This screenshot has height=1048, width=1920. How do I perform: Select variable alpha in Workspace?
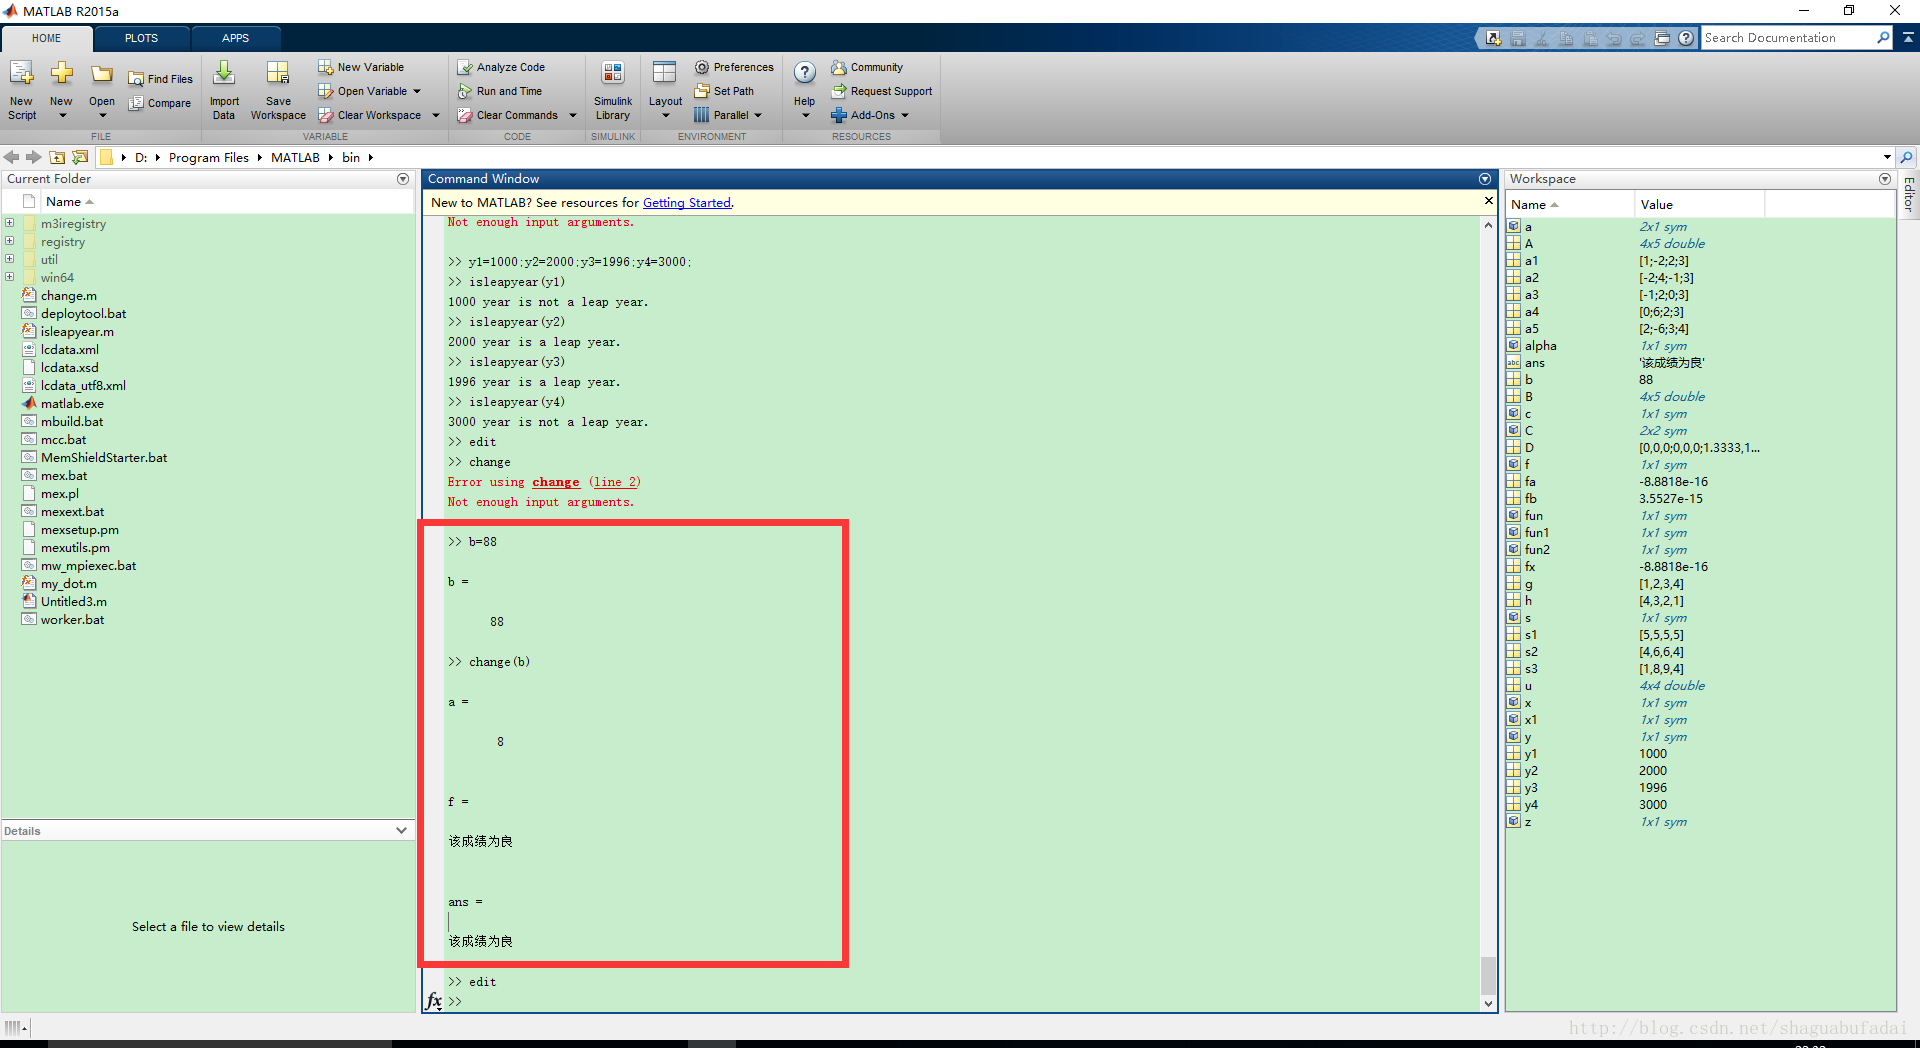(1540, 346)
